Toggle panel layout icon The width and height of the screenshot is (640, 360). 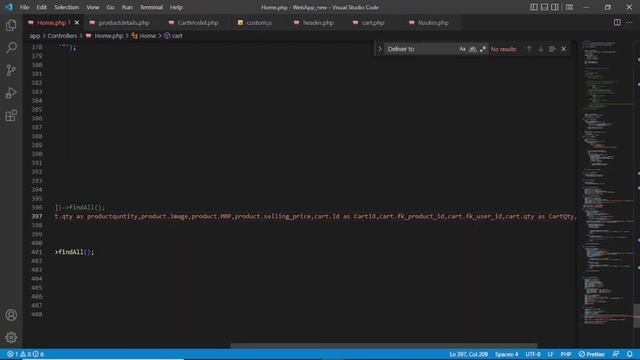pos(544,7)
